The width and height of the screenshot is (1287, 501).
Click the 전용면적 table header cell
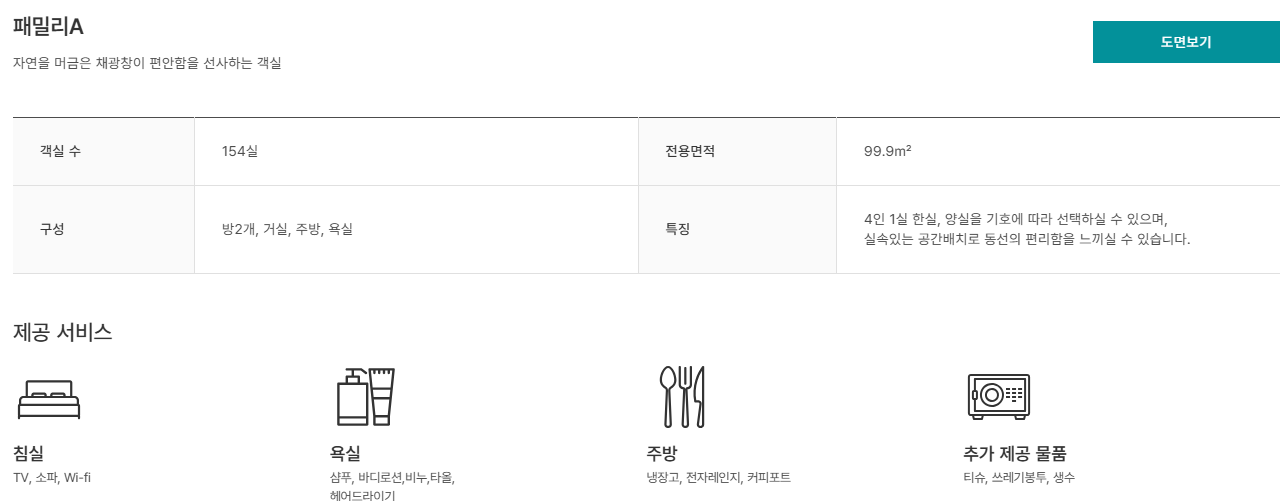click(x=690, y=152)
